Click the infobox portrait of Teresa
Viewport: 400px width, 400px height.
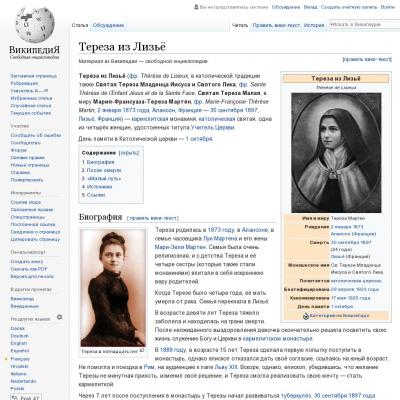pos(336,153)
